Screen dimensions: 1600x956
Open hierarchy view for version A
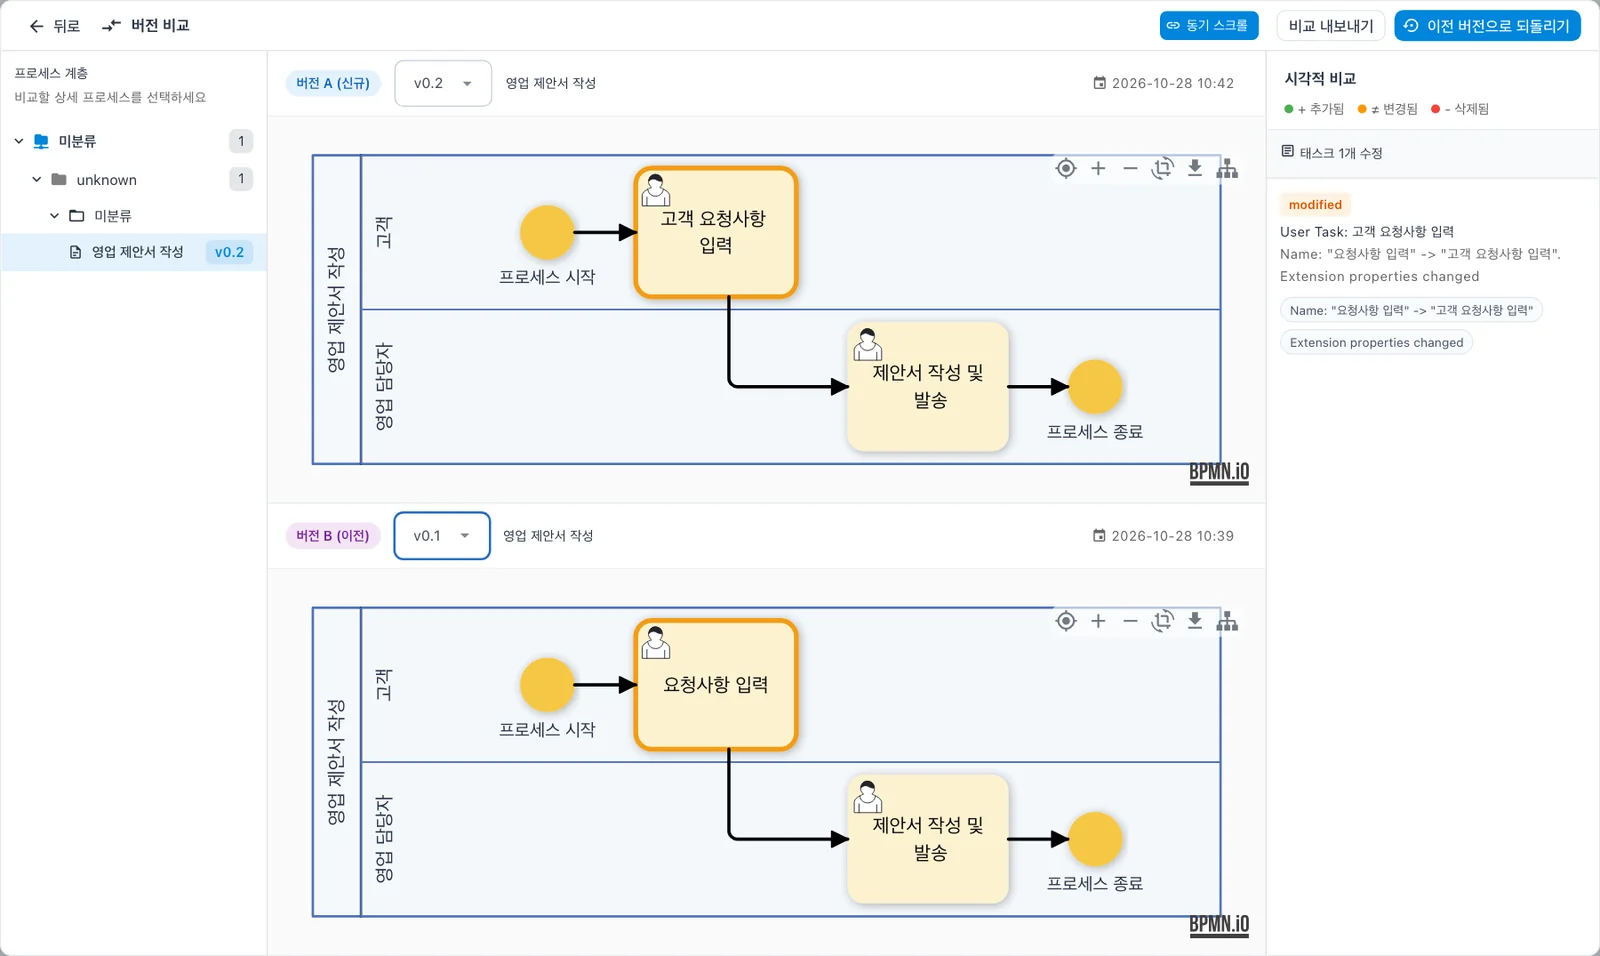pyautogui.click(x=1227, y=168)
